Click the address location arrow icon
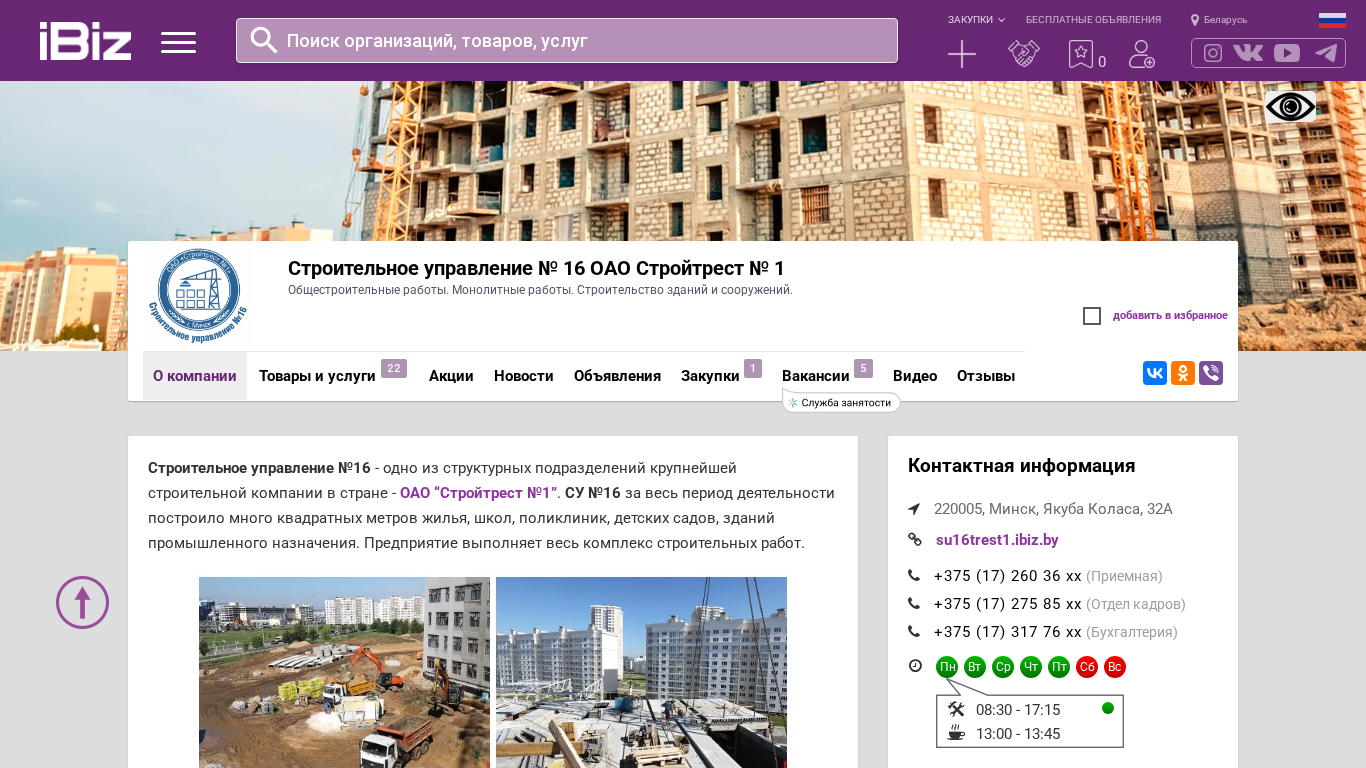 [x=914, y=509]
